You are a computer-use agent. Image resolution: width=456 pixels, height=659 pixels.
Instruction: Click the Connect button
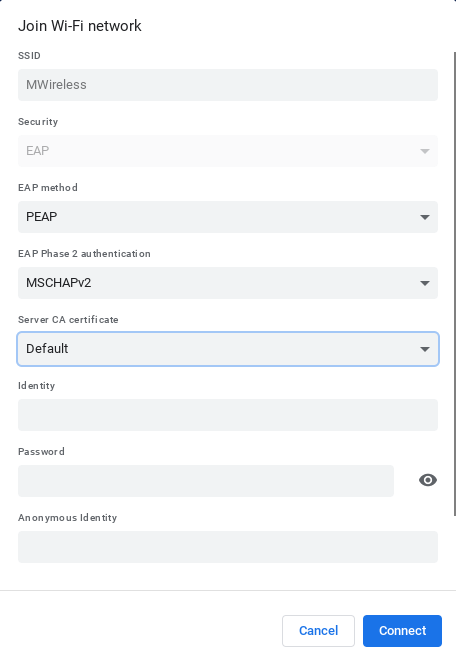pyautogui.click(x=403, y=631)
